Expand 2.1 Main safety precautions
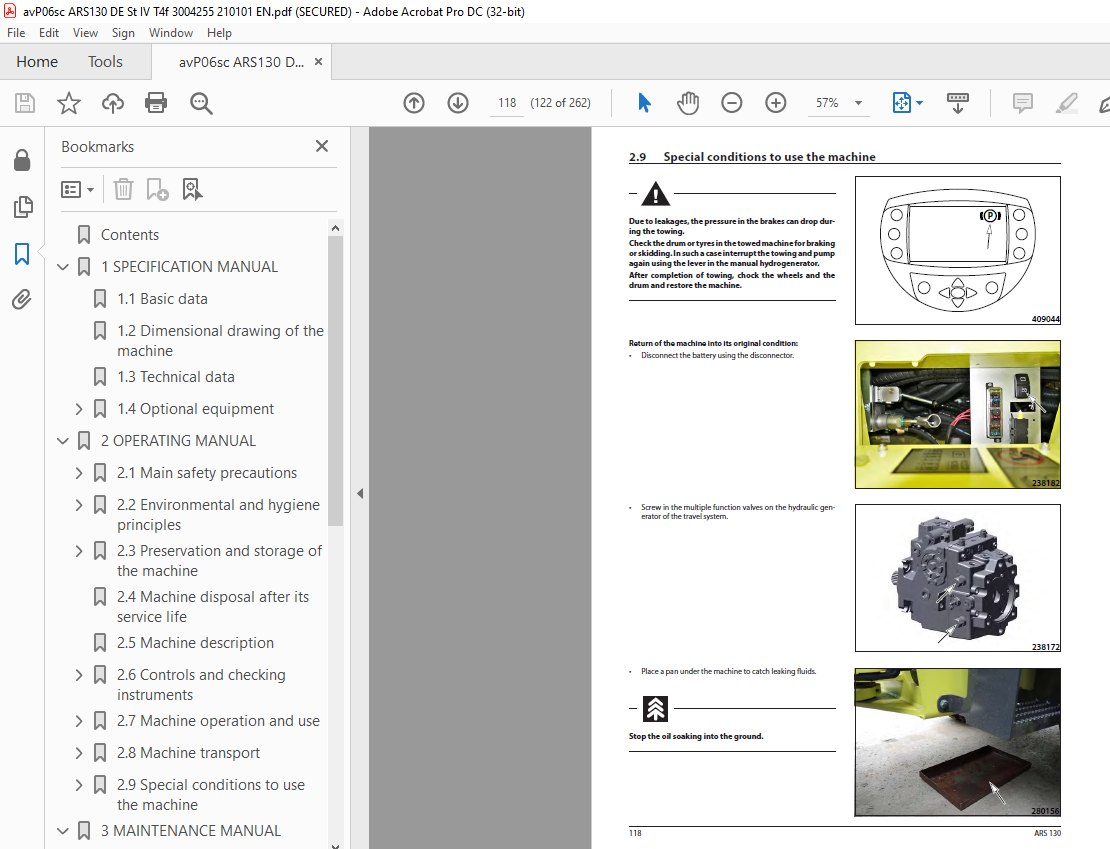Viewport: 1110px width, 849px height. pyautogui.click(x=79, y=473)
